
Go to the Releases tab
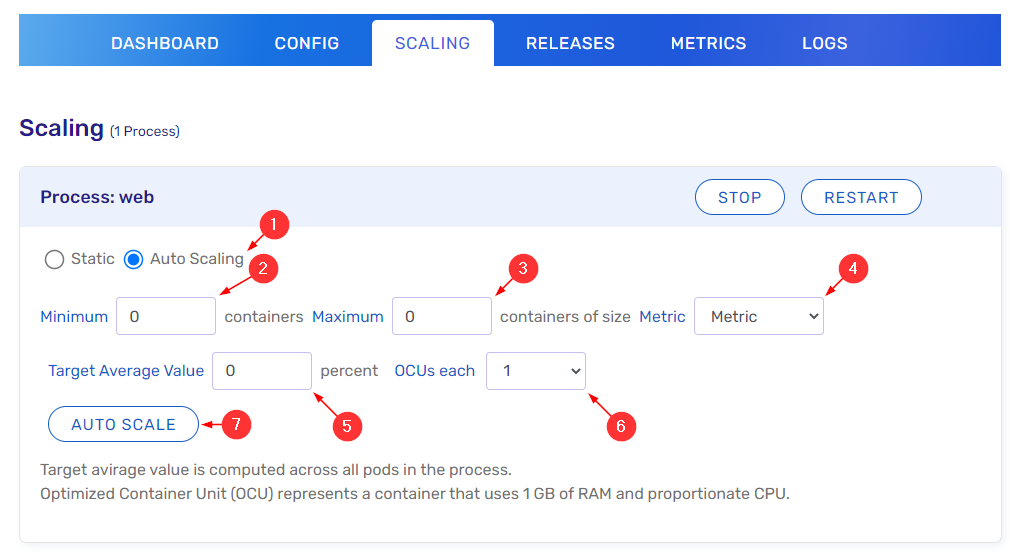click(x=570, y=43)
